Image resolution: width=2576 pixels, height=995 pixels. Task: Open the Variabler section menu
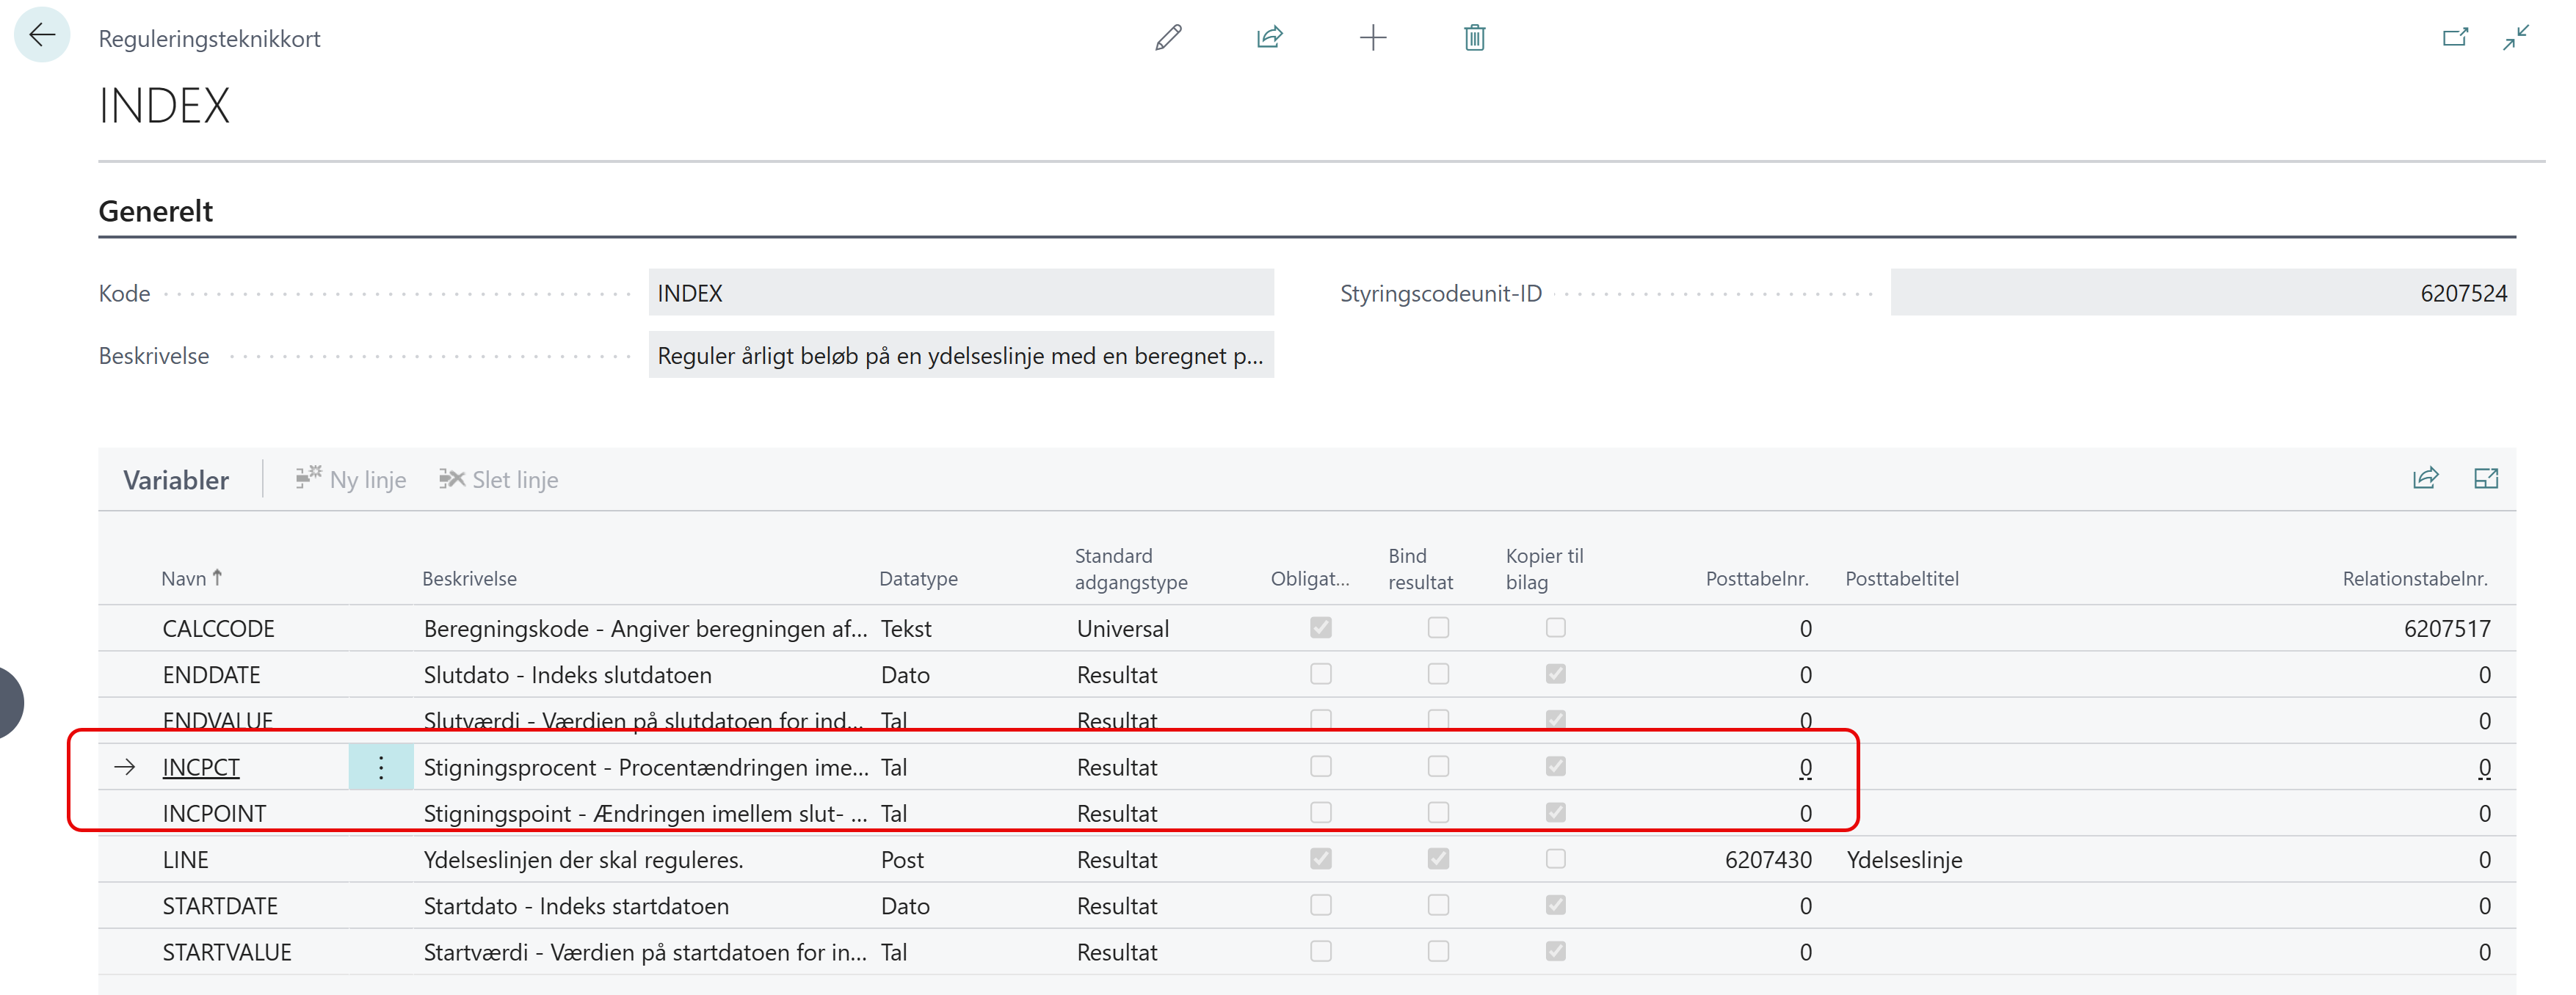pos(176,480)
